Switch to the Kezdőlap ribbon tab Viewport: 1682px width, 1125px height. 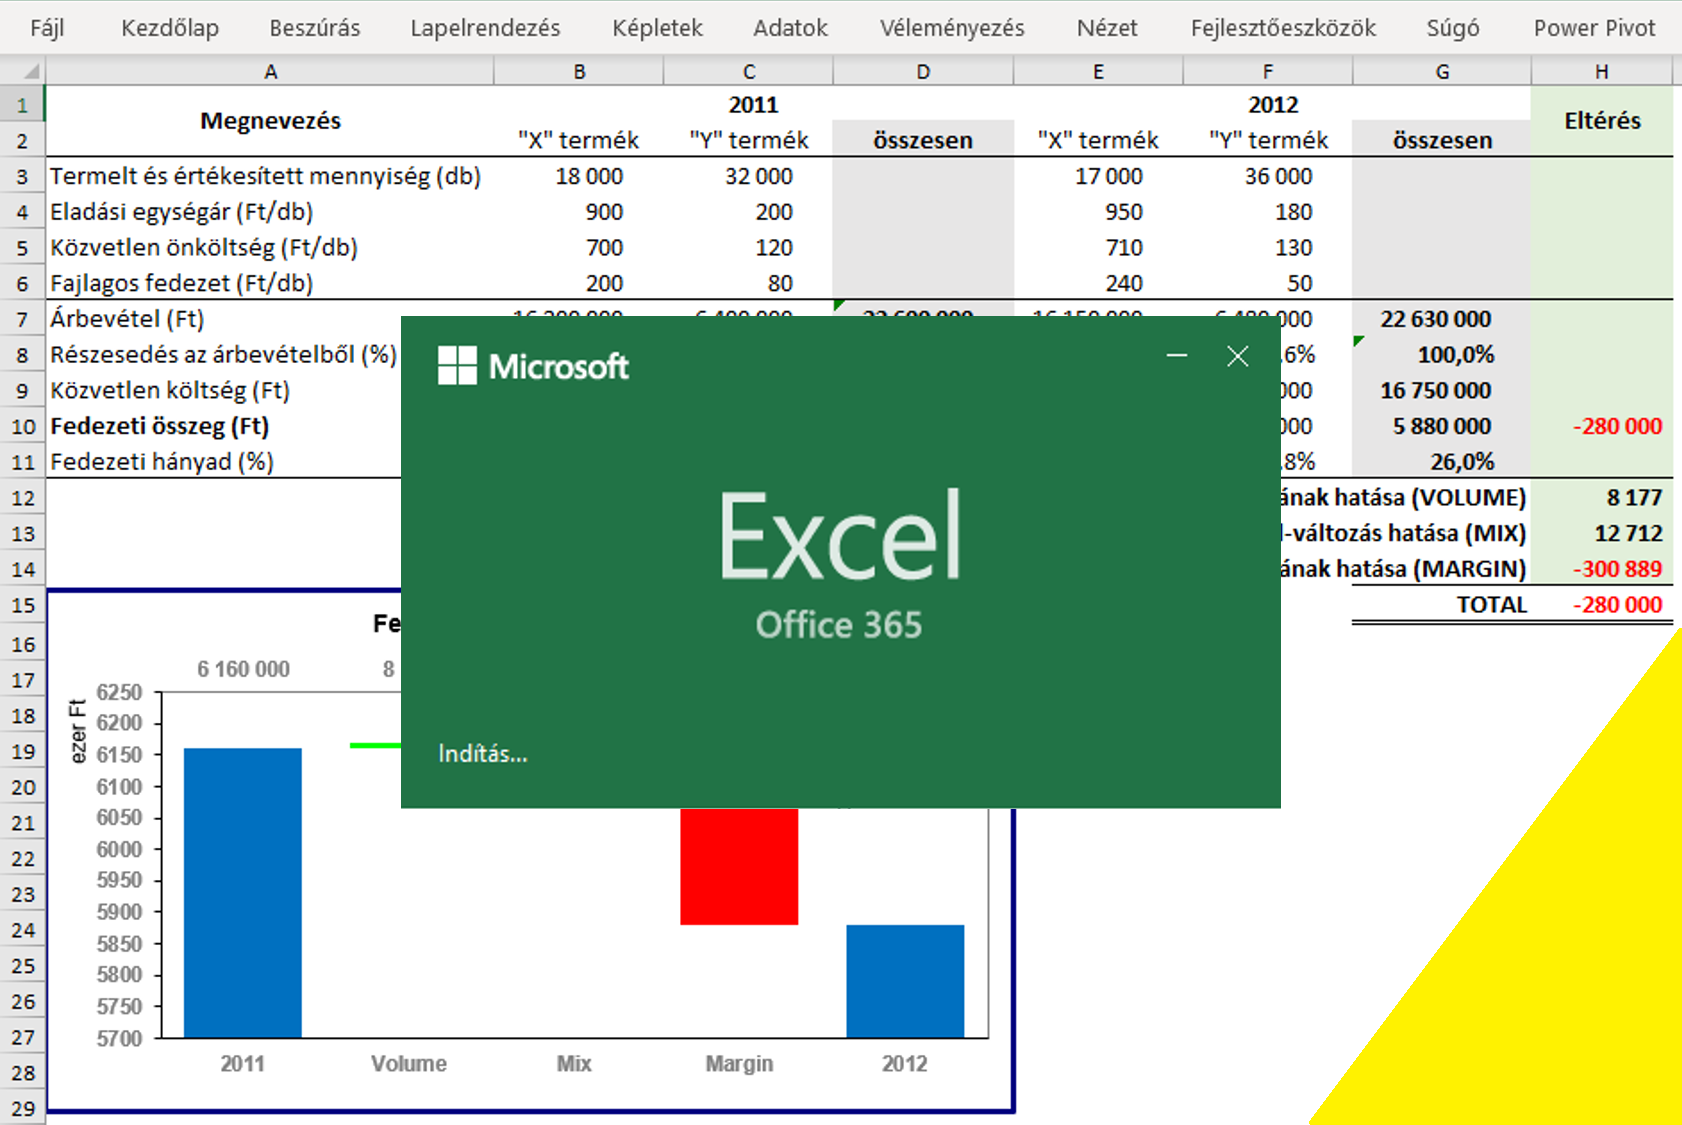[x=170, y=28]
